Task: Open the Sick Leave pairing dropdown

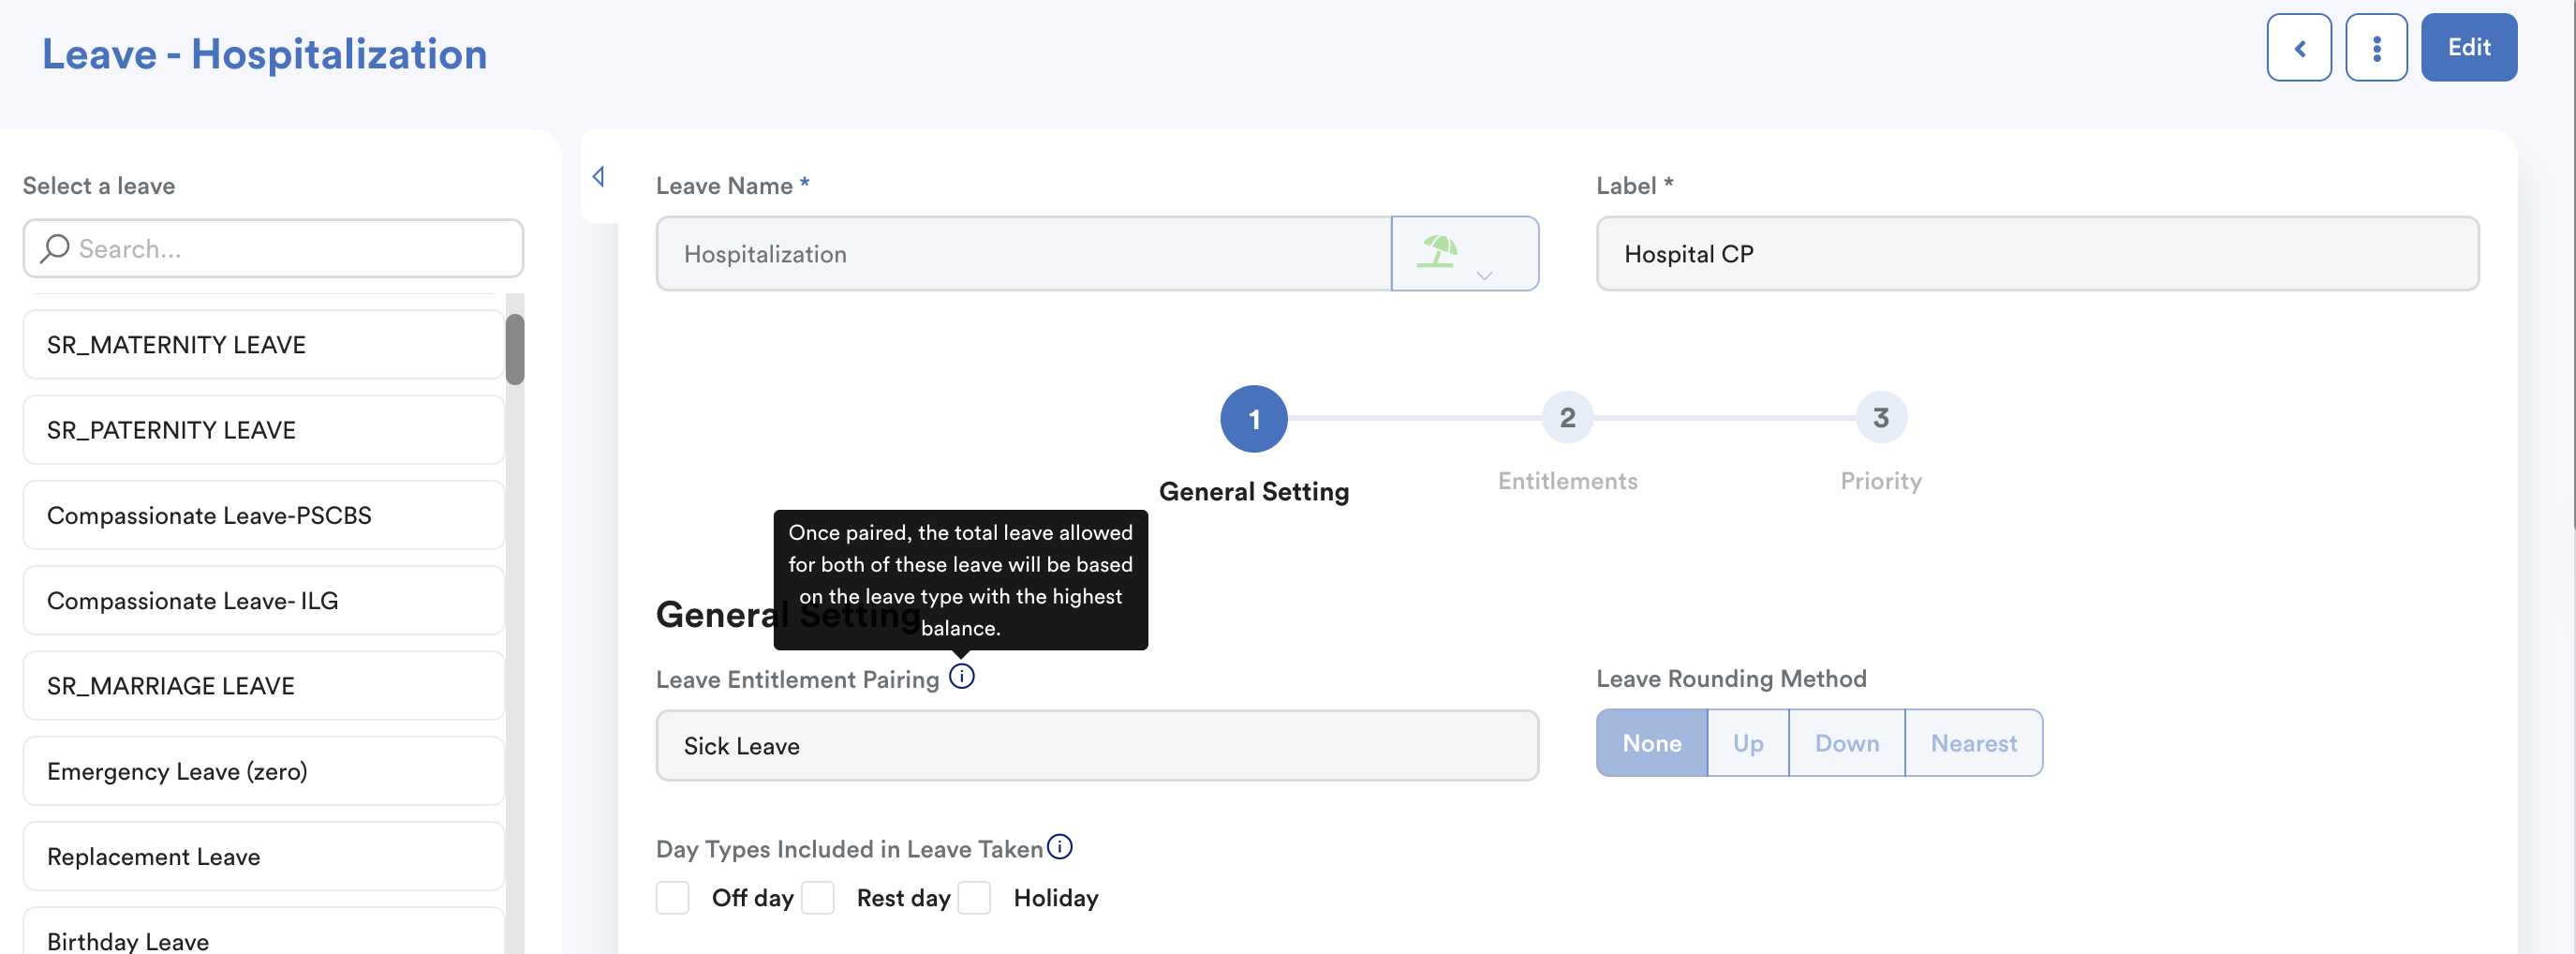Action: point(1097,746)
